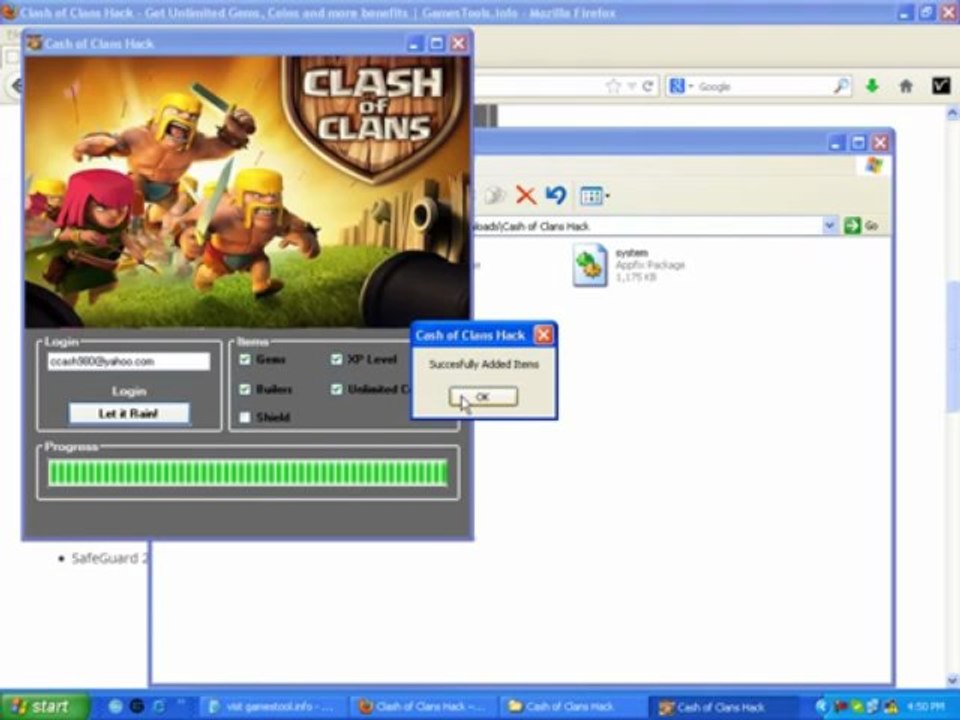Switch to the folder Cash of Clans Hack taskbar button

(x=572, y=707)
